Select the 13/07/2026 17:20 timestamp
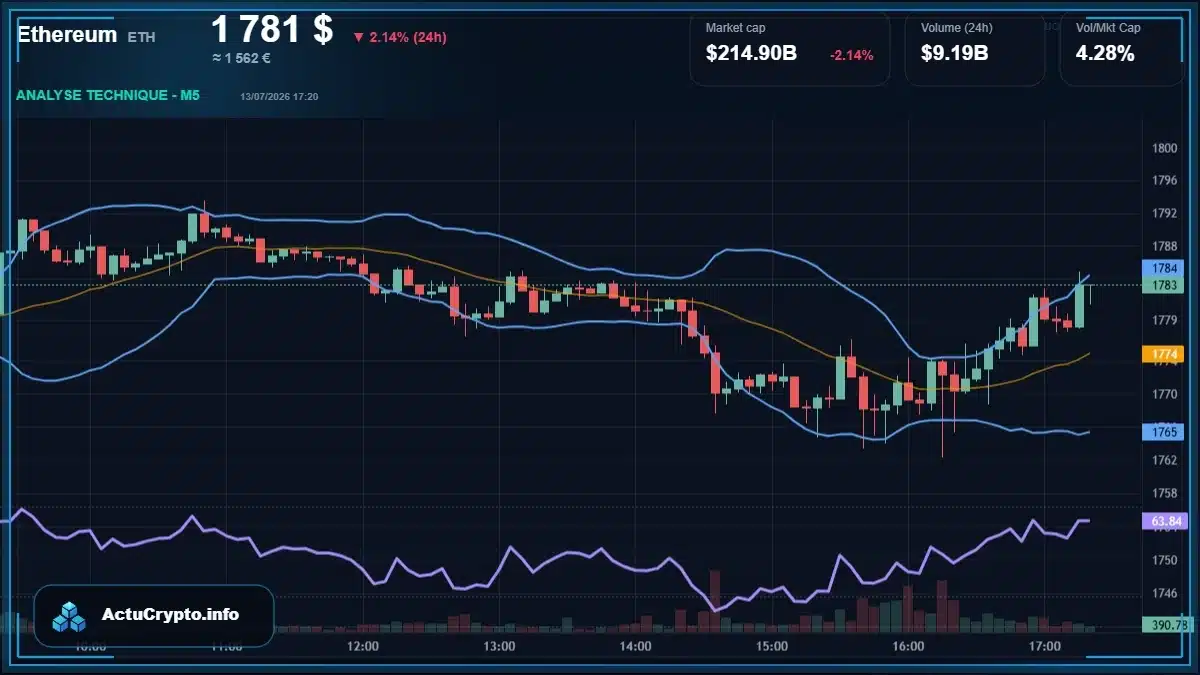This screenshot has height=675, width=1200. click(280, 97)
